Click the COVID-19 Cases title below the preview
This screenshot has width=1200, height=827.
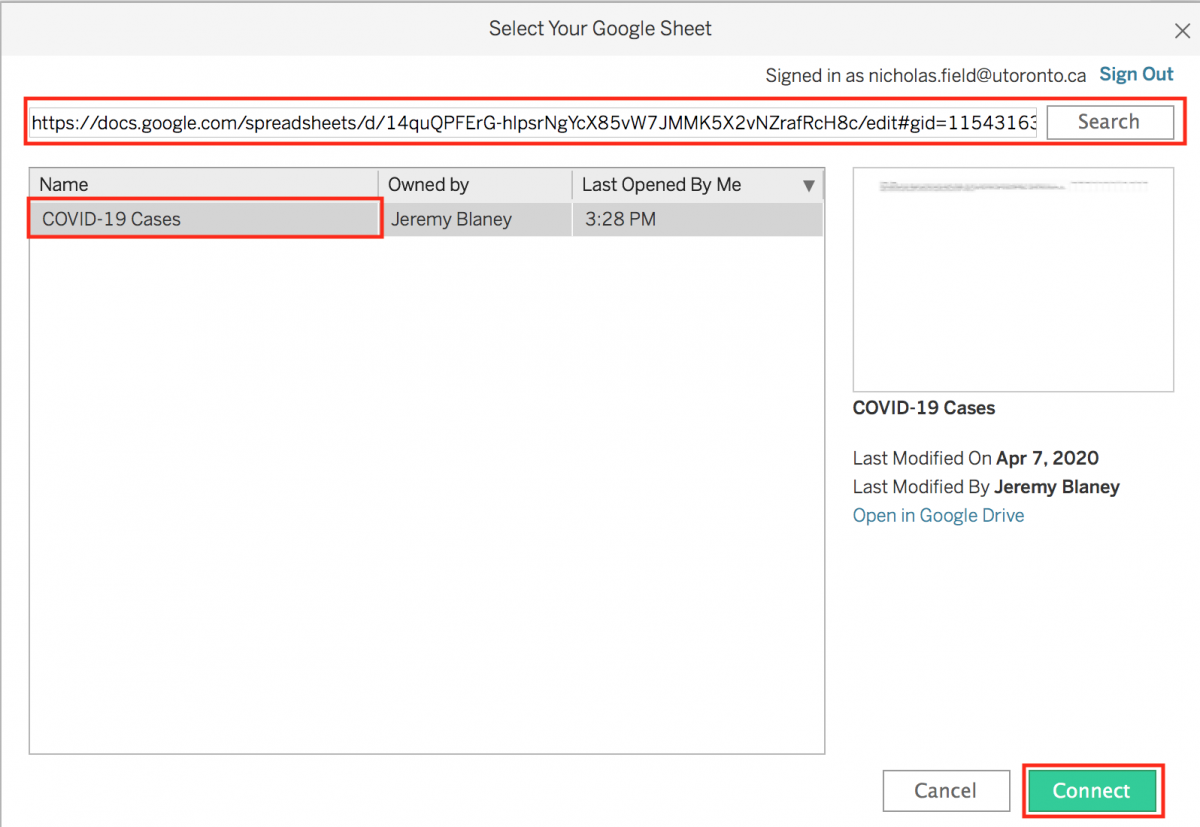point(923,408)
